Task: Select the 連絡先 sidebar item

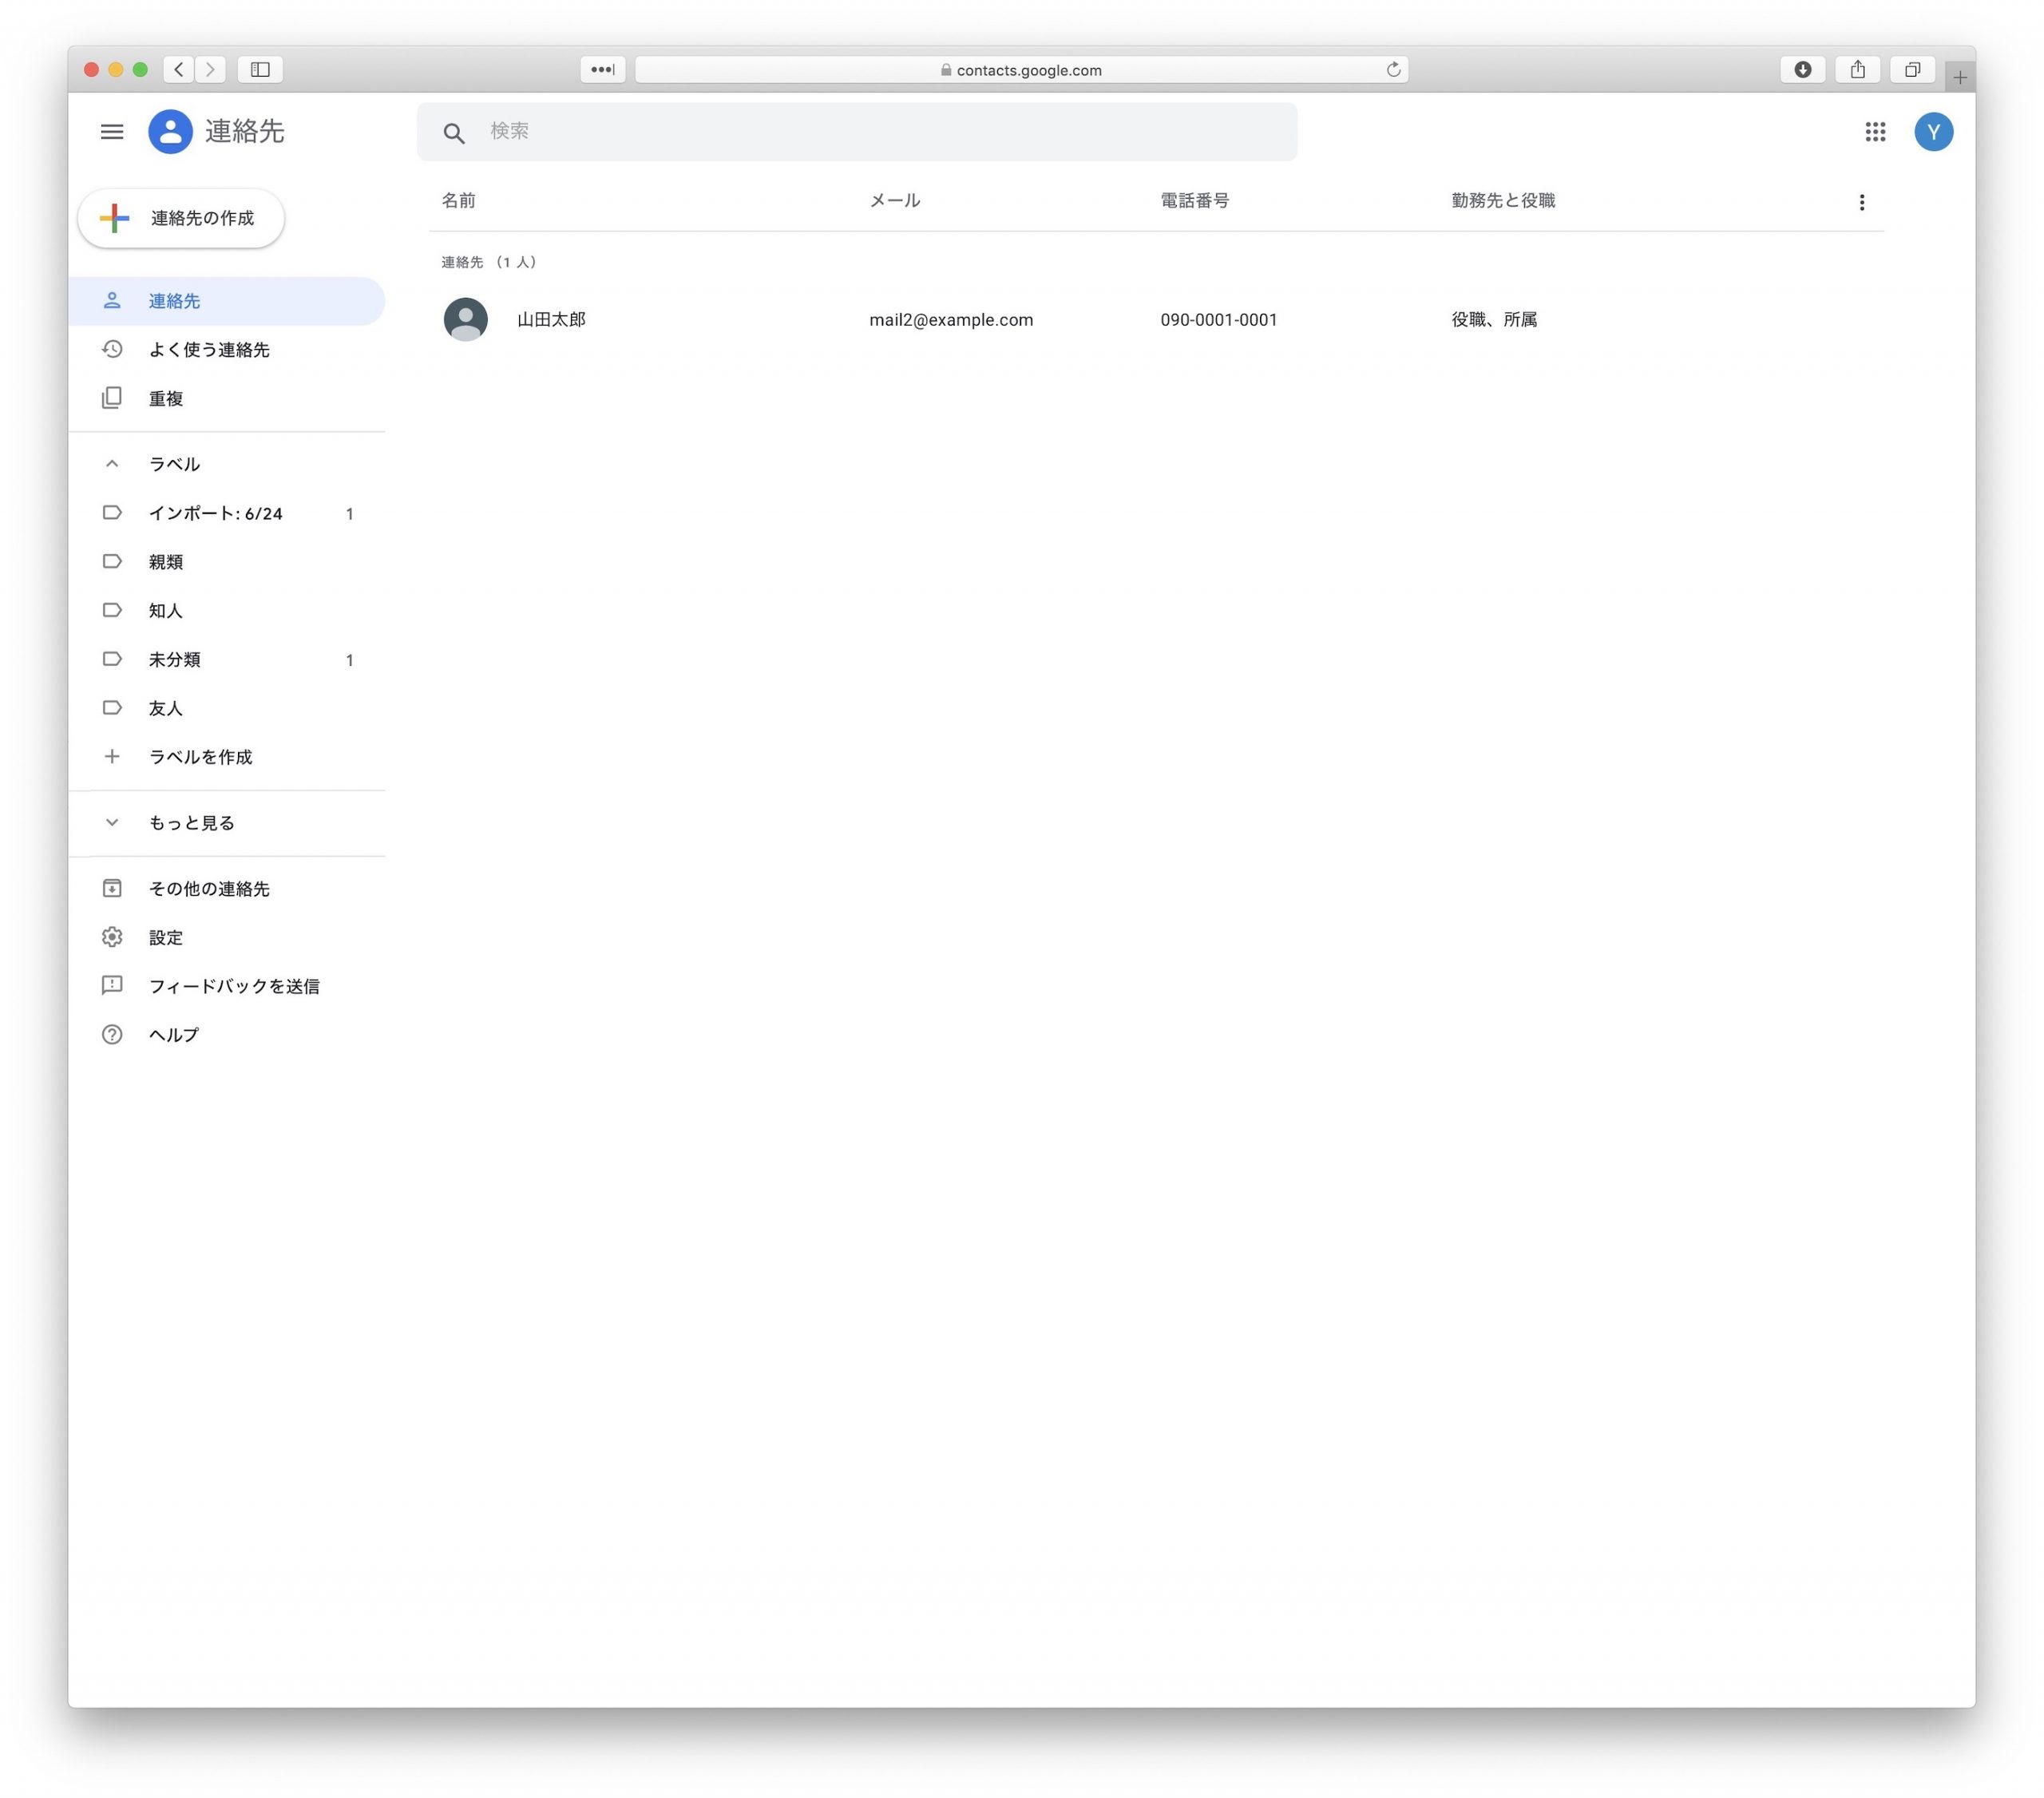Action: 174,301
